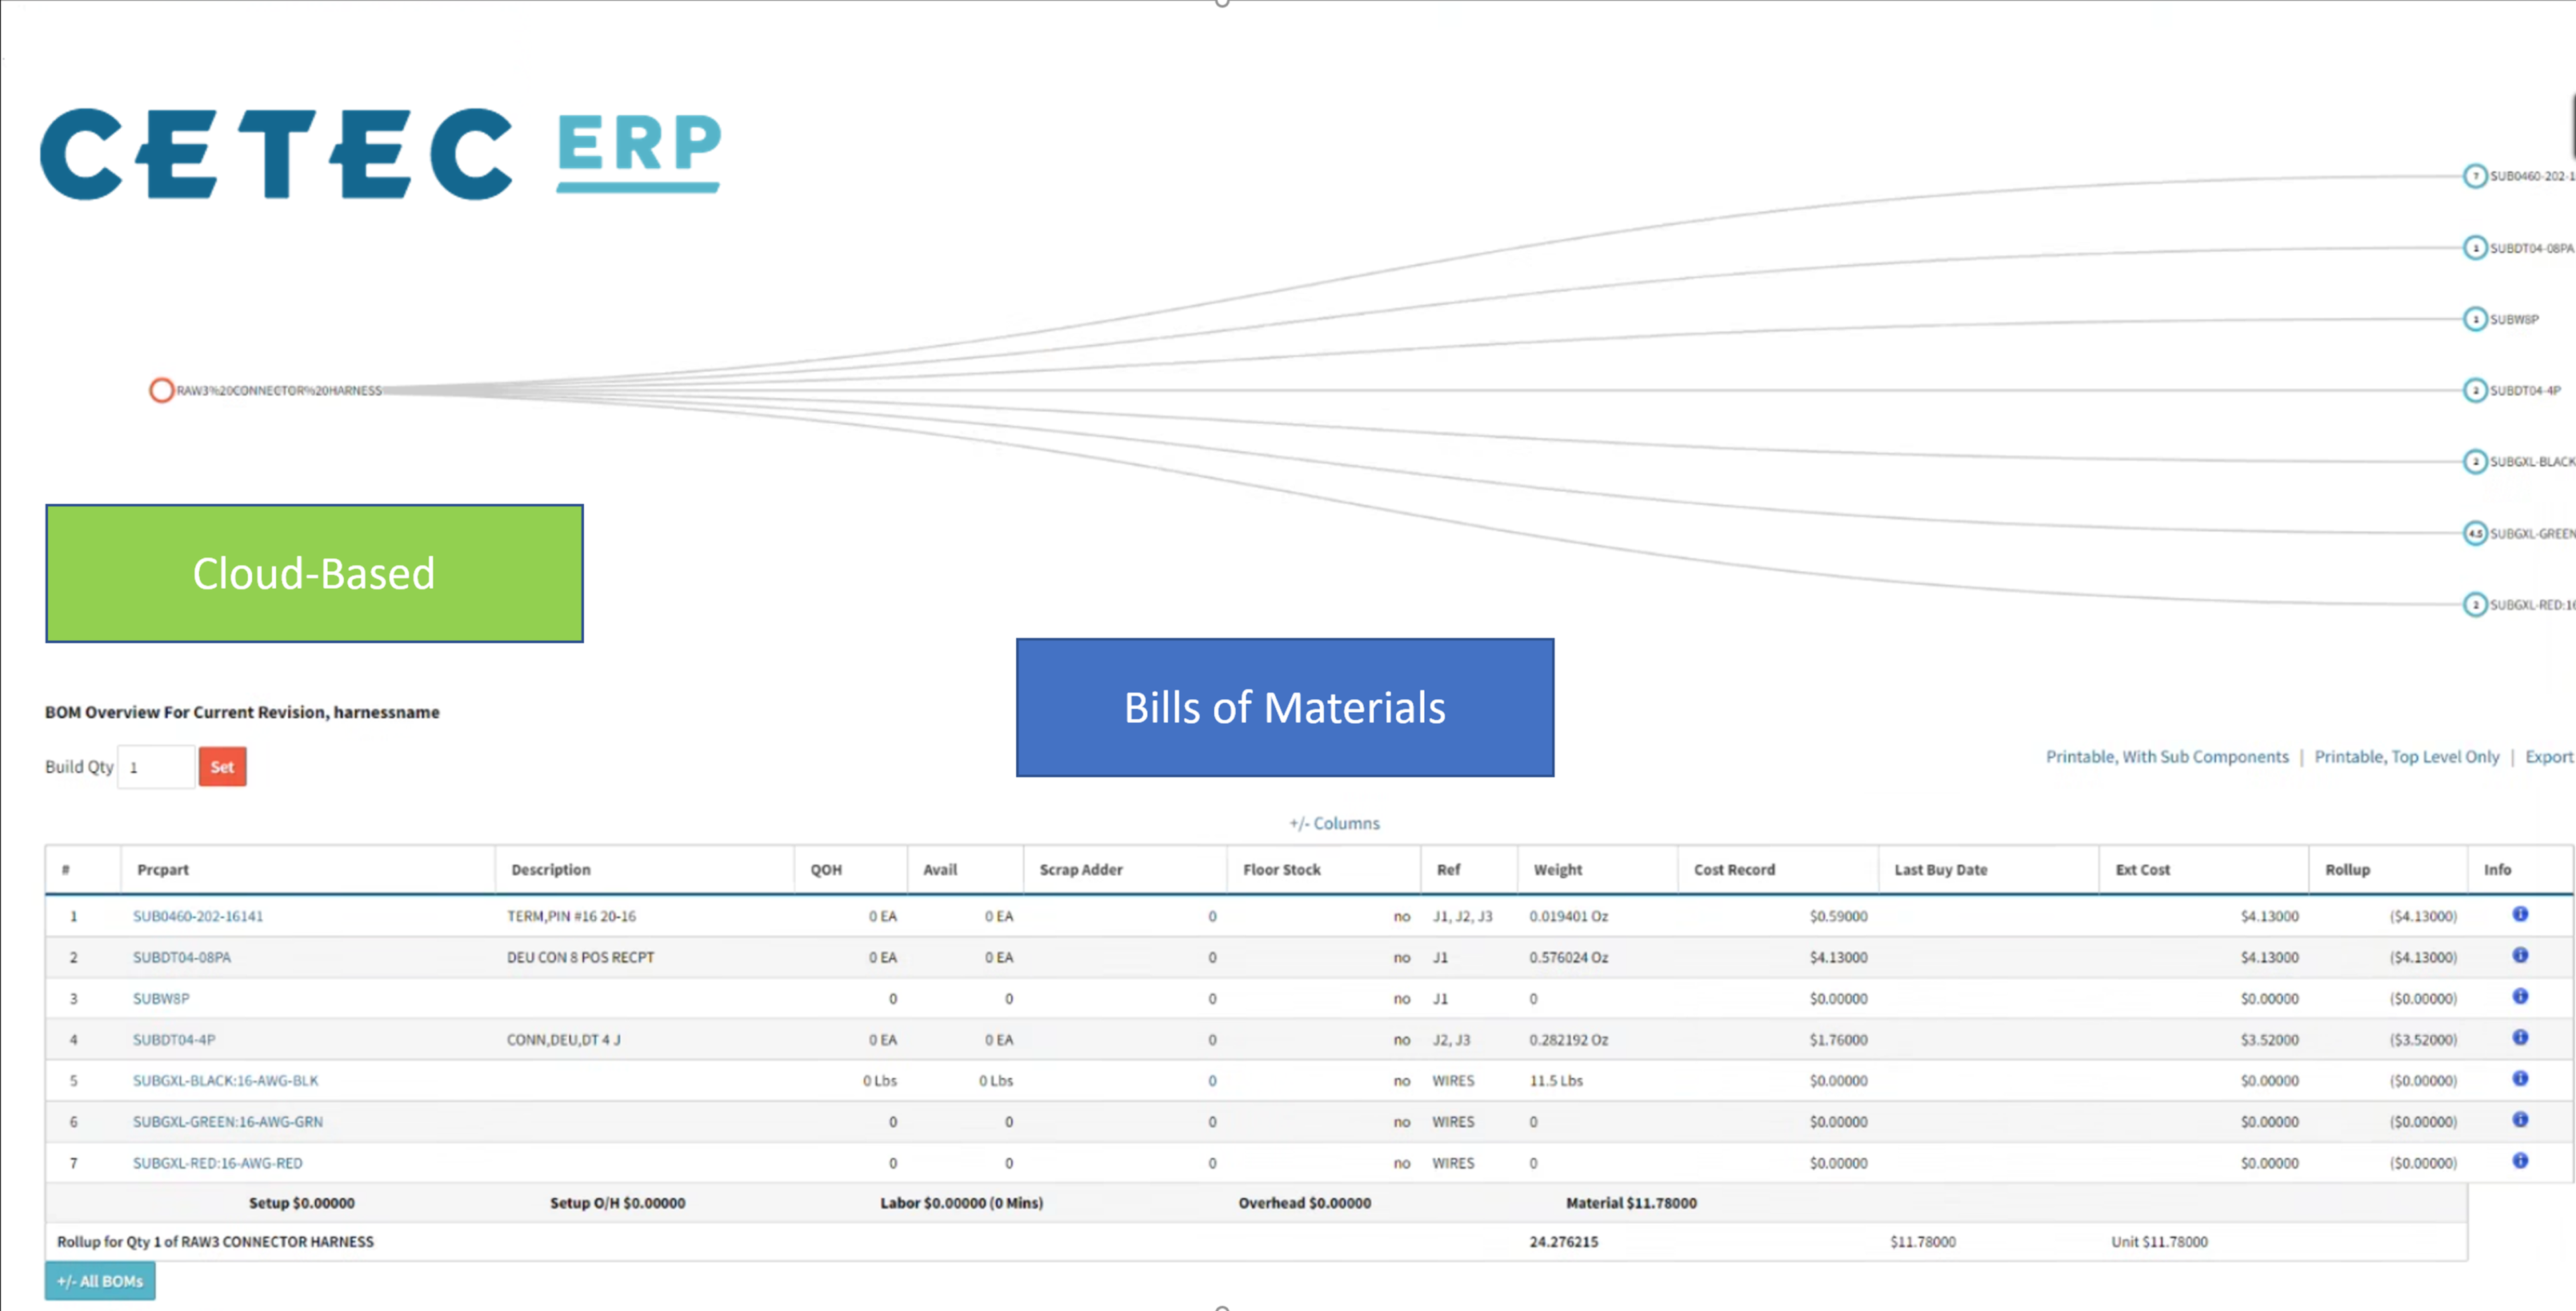Image resolution: width=2576 pixels, height=1311 pixels.
Task: Click the Unit $11.78000 value
Action: click(x=2159, y=1242)
